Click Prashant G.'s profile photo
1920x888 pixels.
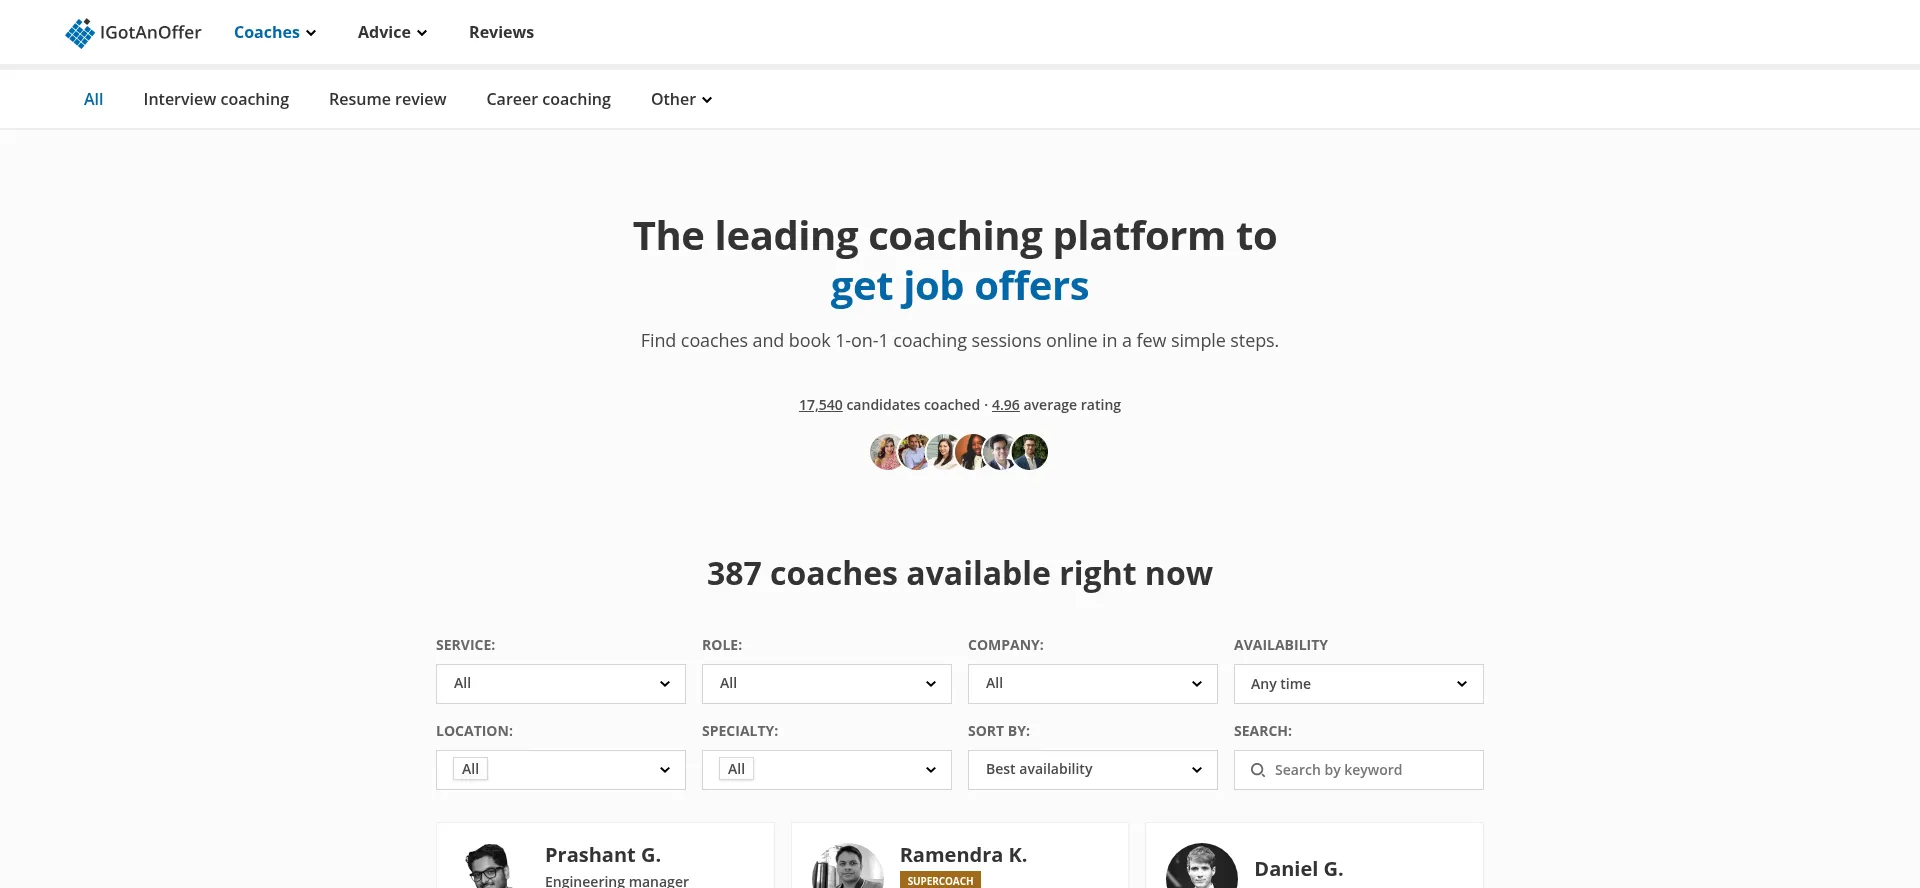[x=488, y=867]
